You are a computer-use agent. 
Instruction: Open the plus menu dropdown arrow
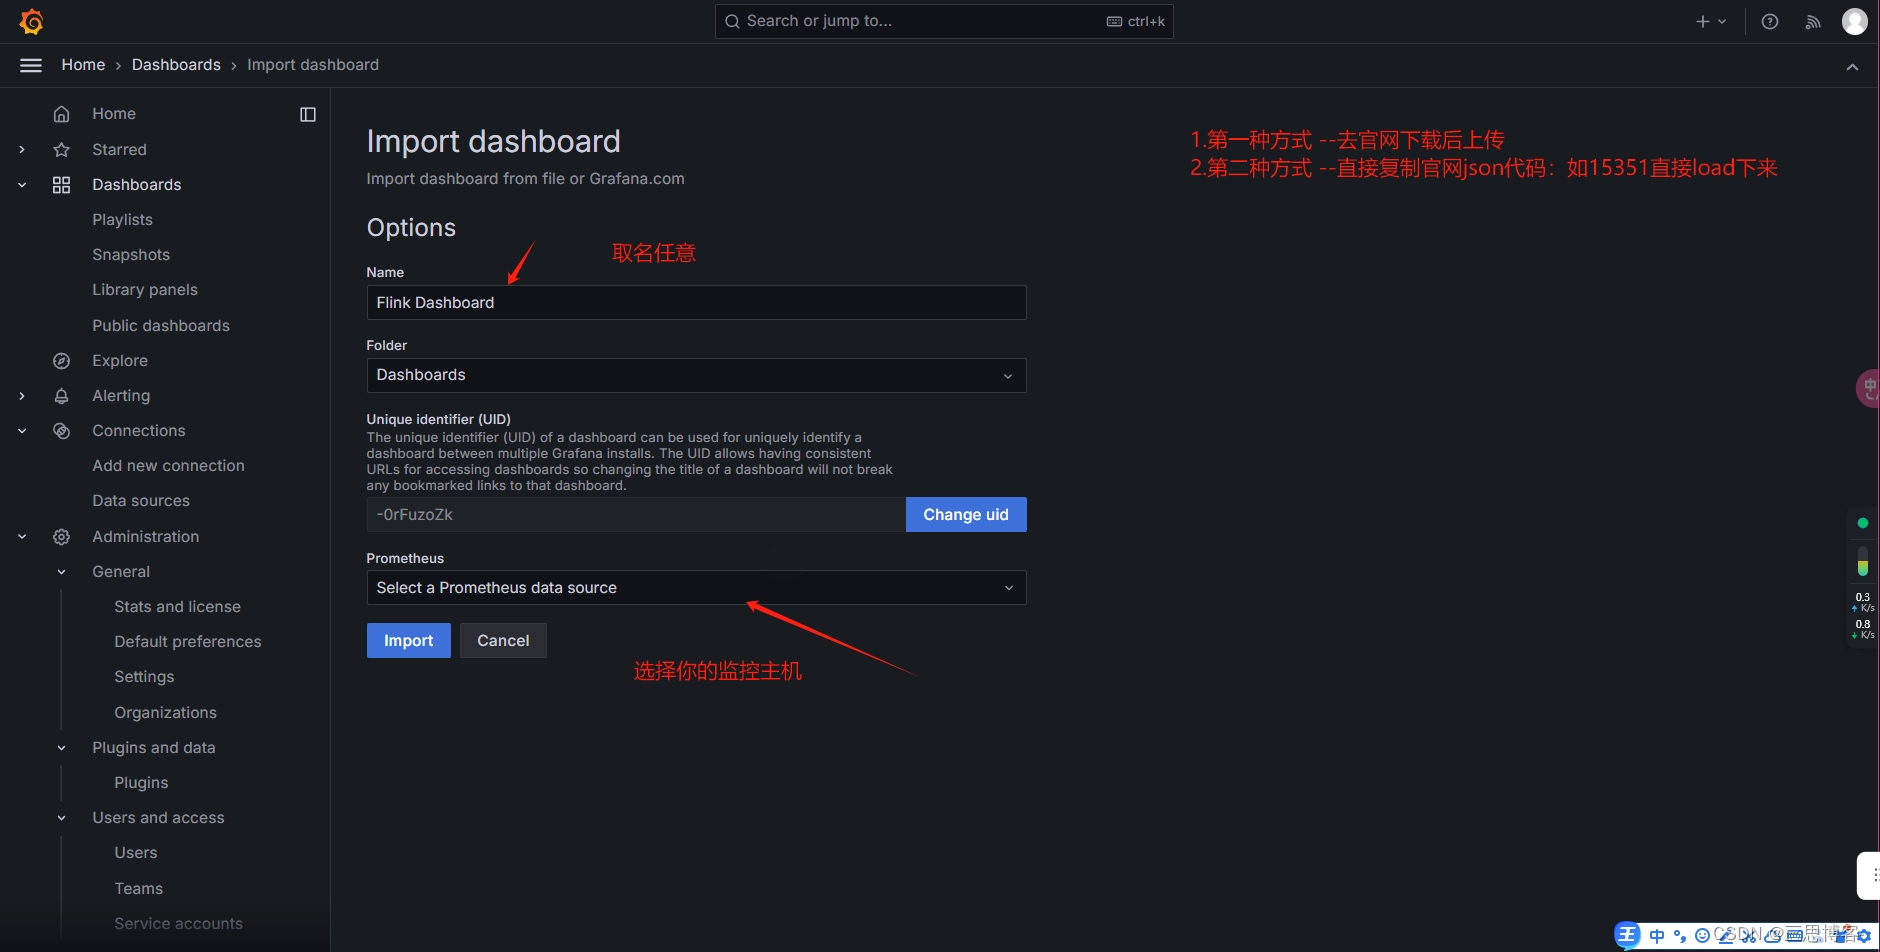(x=1722, y=21)
